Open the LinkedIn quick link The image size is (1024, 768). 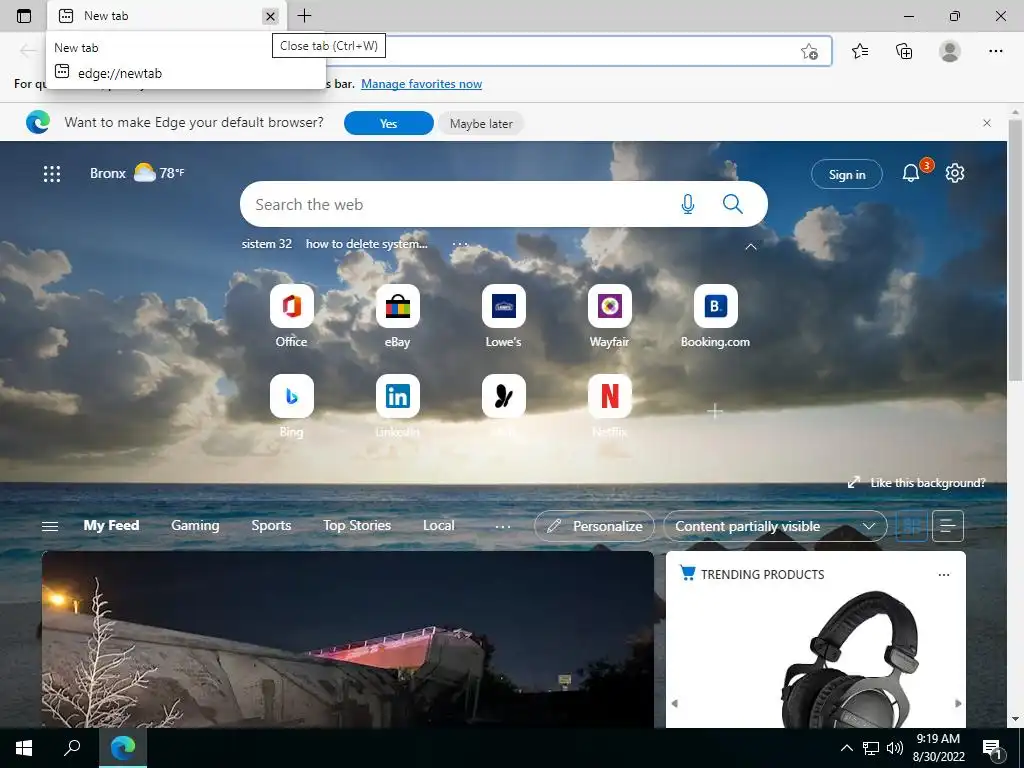(398, 406)
